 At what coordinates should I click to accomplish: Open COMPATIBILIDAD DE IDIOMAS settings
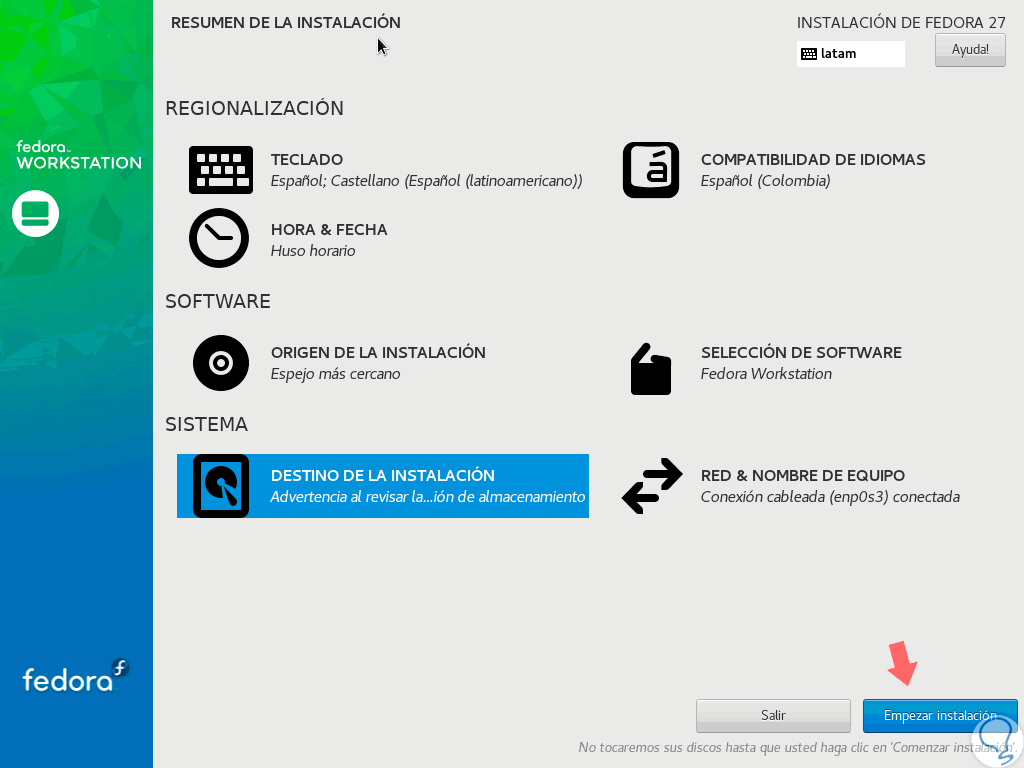click(x=813, y=159)
